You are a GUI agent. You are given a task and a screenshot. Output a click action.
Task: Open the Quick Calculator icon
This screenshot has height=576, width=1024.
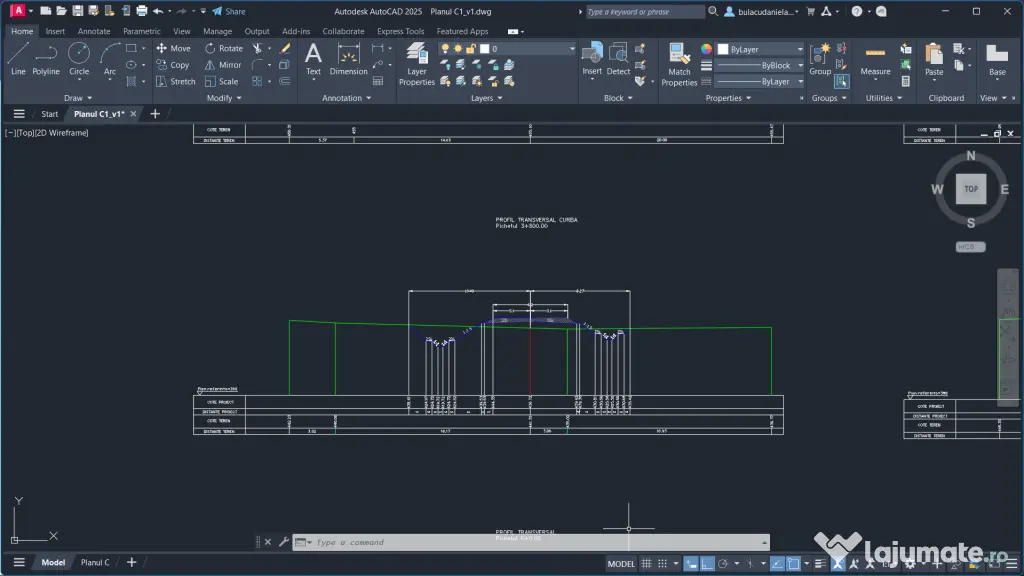point(906,81)
